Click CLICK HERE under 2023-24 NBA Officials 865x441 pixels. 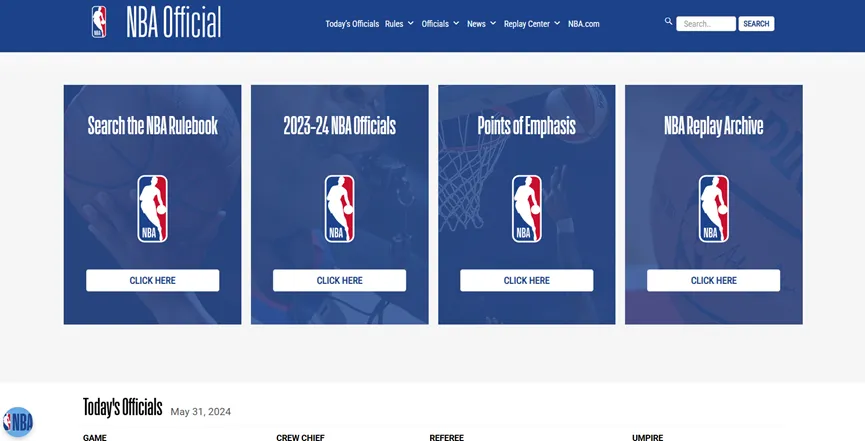(x=339, y=281)
